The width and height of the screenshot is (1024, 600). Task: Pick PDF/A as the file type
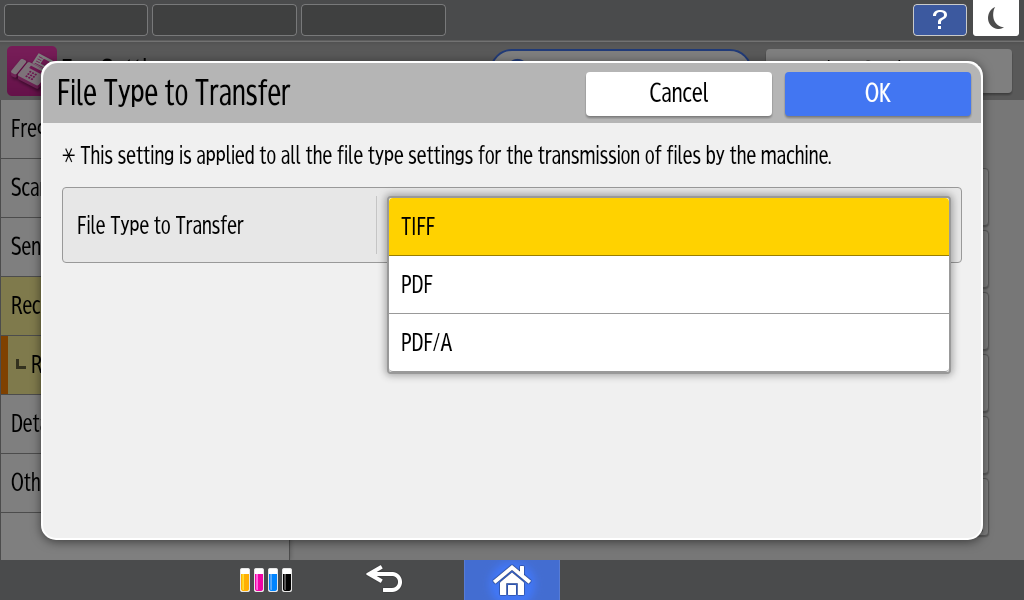[668, 343]
